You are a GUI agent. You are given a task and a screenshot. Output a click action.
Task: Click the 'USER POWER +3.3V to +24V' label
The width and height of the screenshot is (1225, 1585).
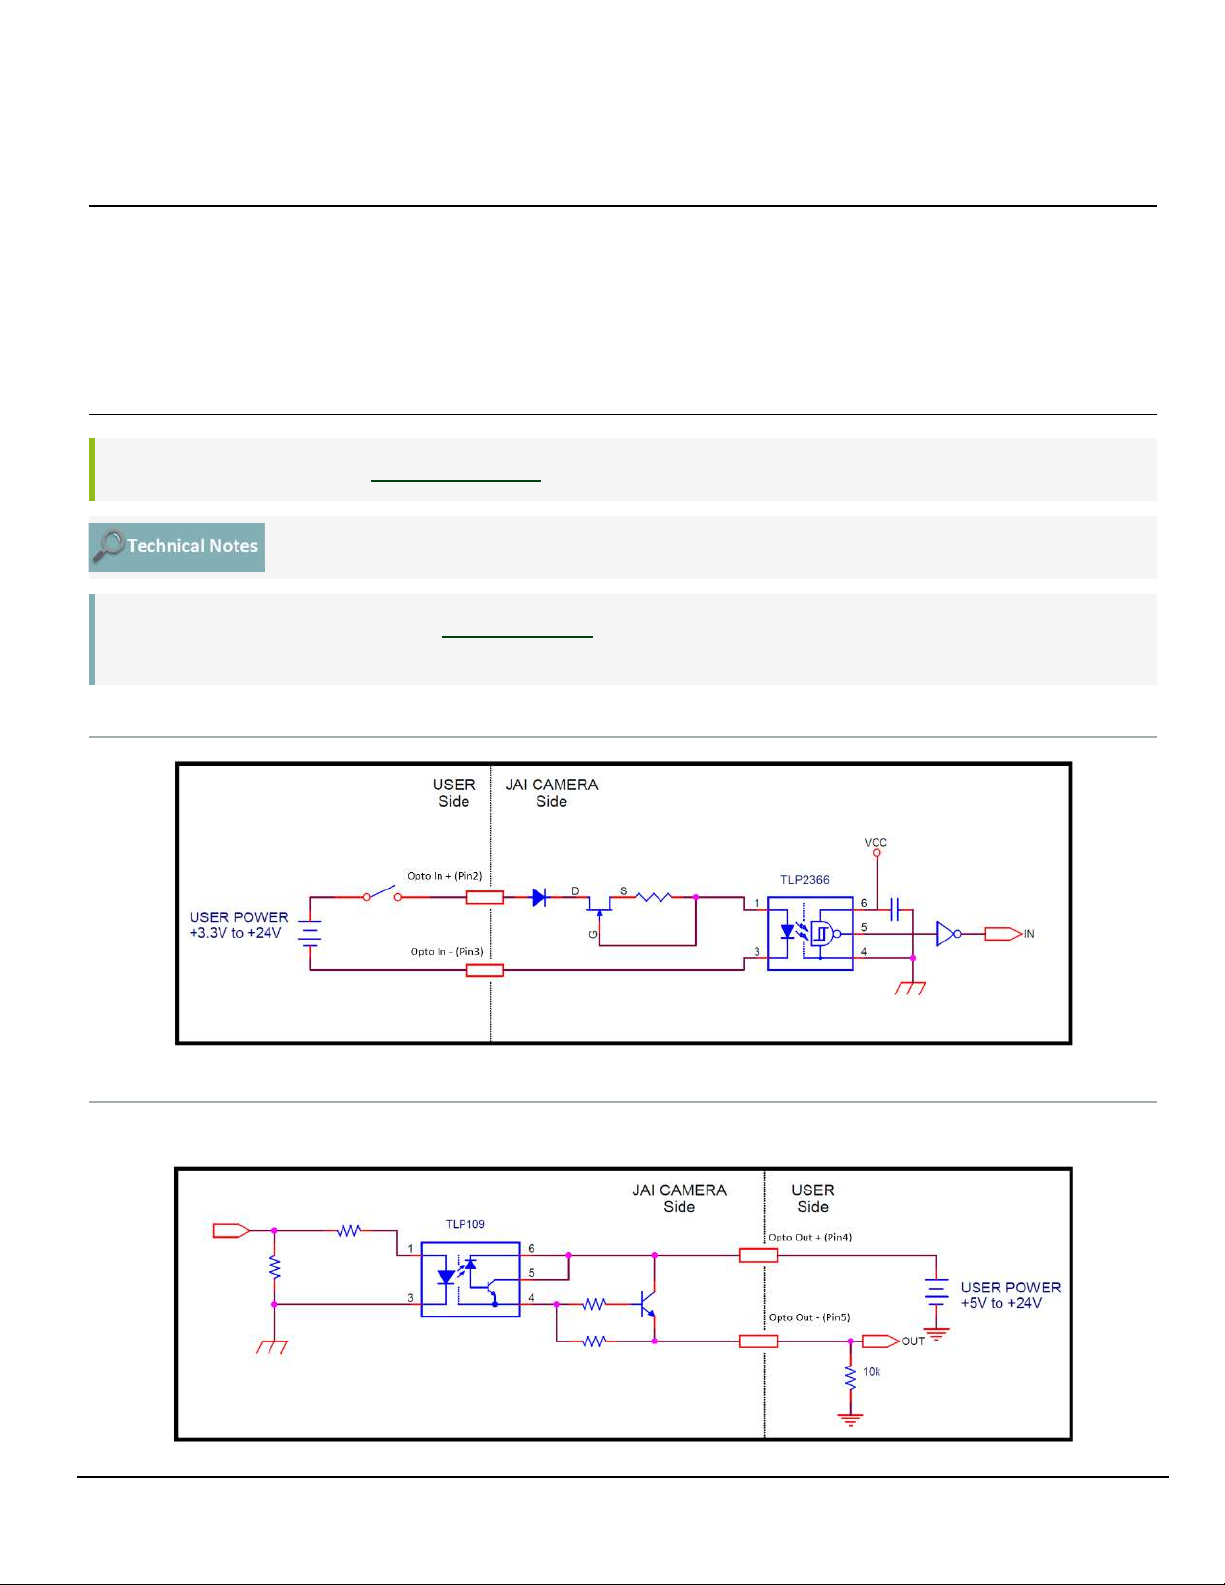click(x=239, y=925)
